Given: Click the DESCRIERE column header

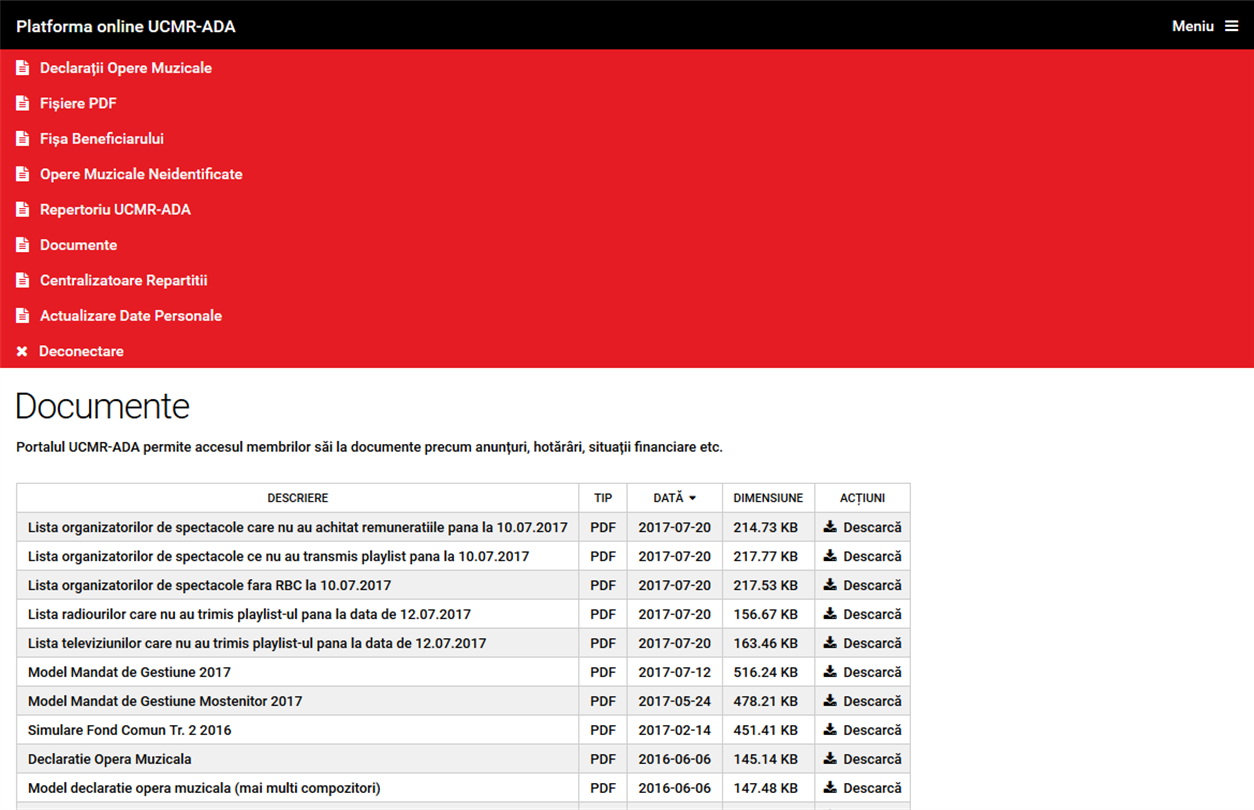Looking at the screenshot, I should pyautogui.click(x=298, y=498).
